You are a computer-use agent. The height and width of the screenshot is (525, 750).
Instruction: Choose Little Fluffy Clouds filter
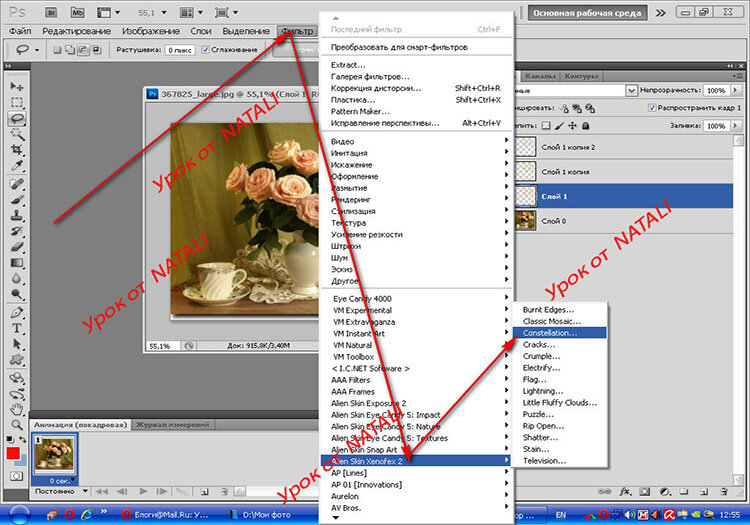point(559,403)
